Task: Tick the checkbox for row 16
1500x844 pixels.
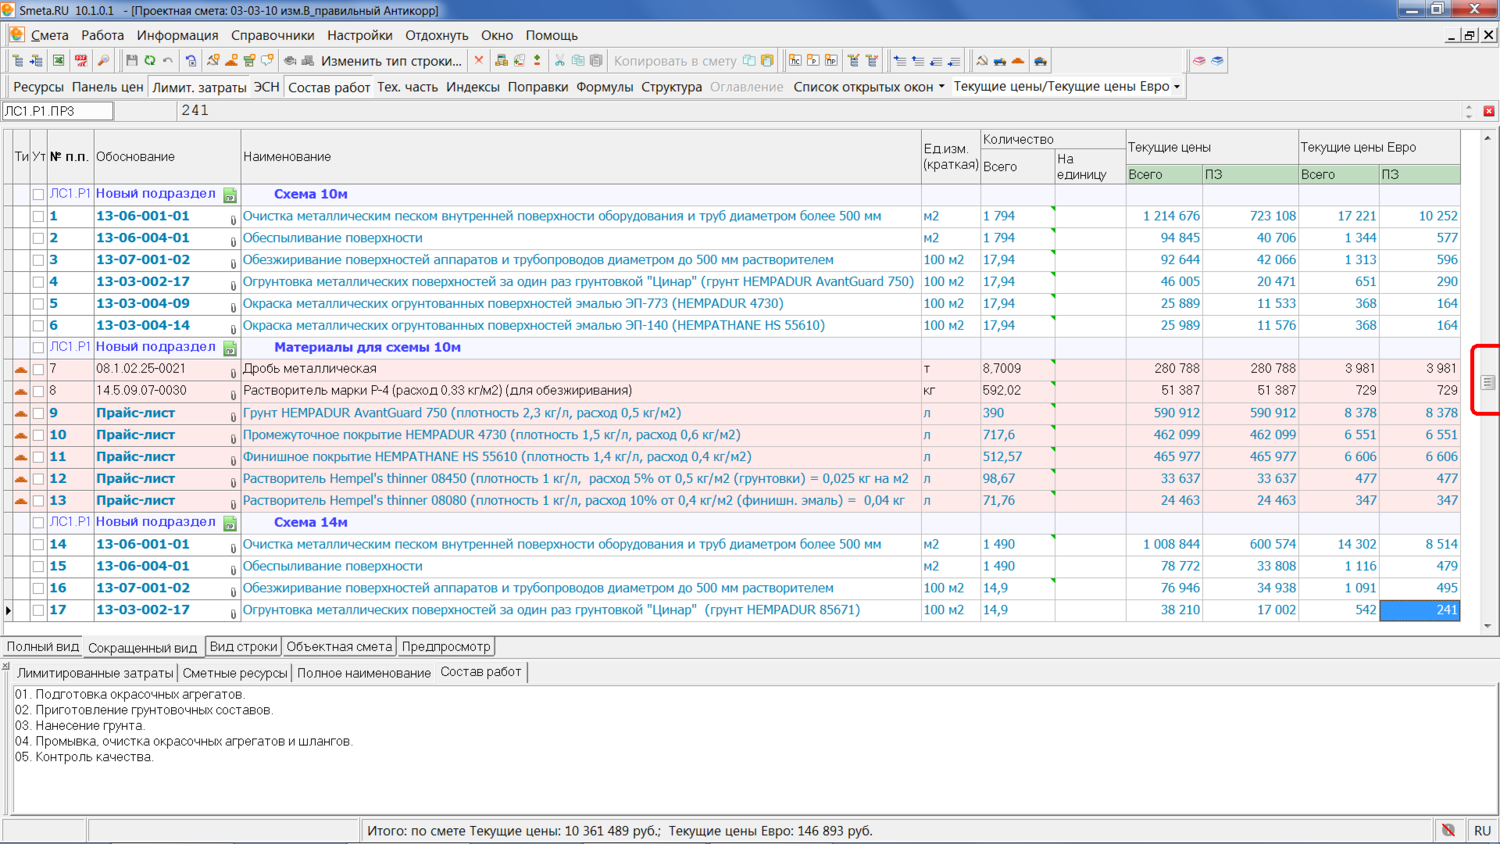Action: coord(38,588)
